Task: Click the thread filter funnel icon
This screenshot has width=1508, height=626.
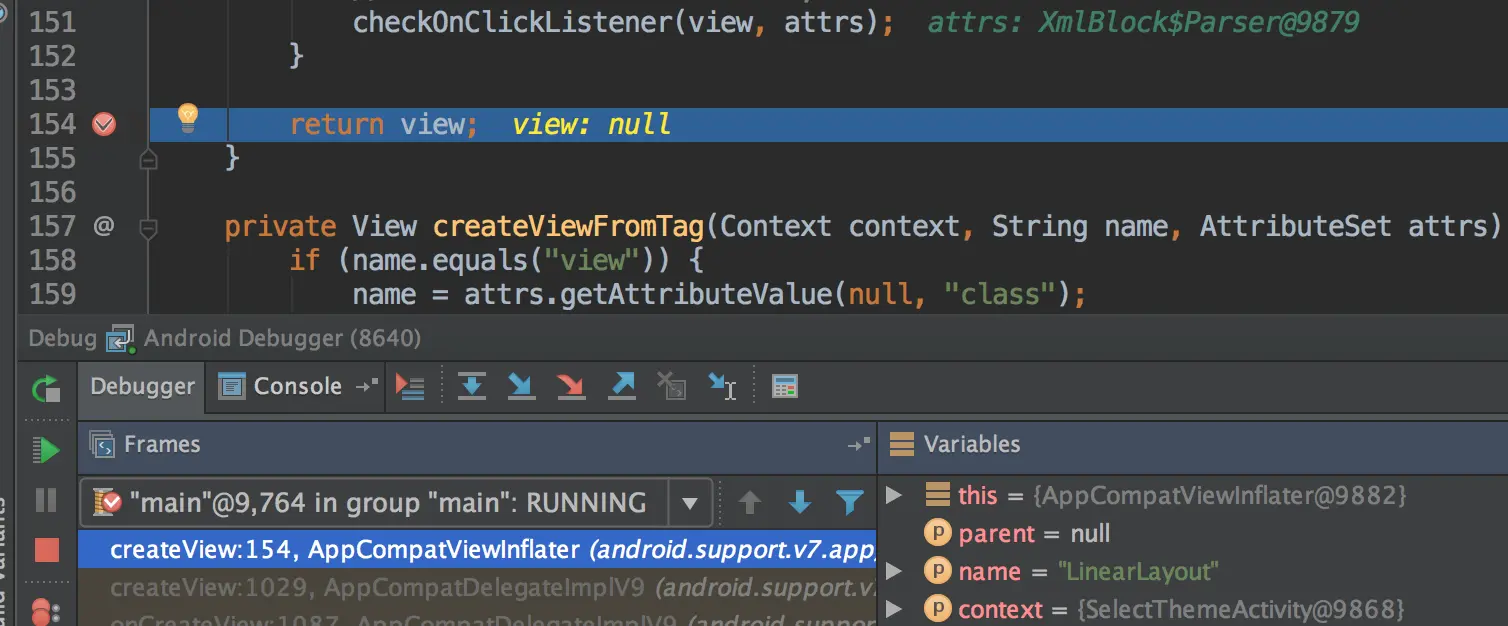Action: (x=850, y=502)
